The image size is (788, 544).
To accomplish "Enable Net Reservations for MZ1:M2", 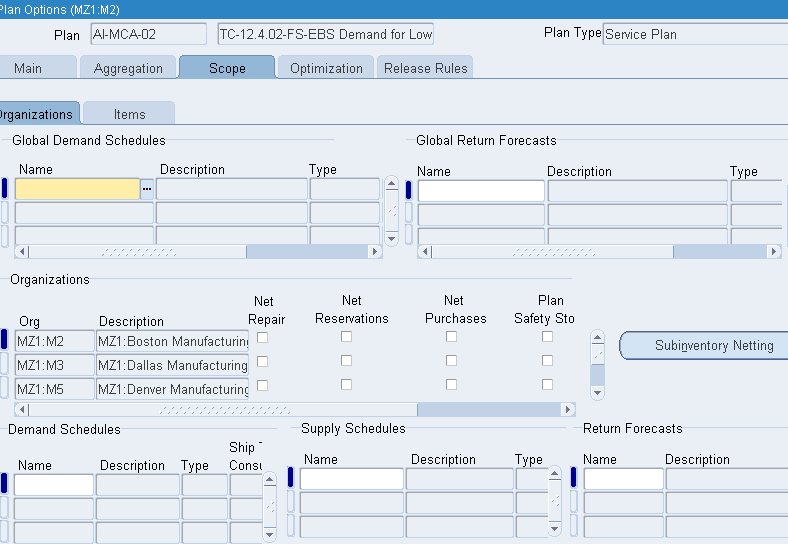I will (x=346, y=336).
